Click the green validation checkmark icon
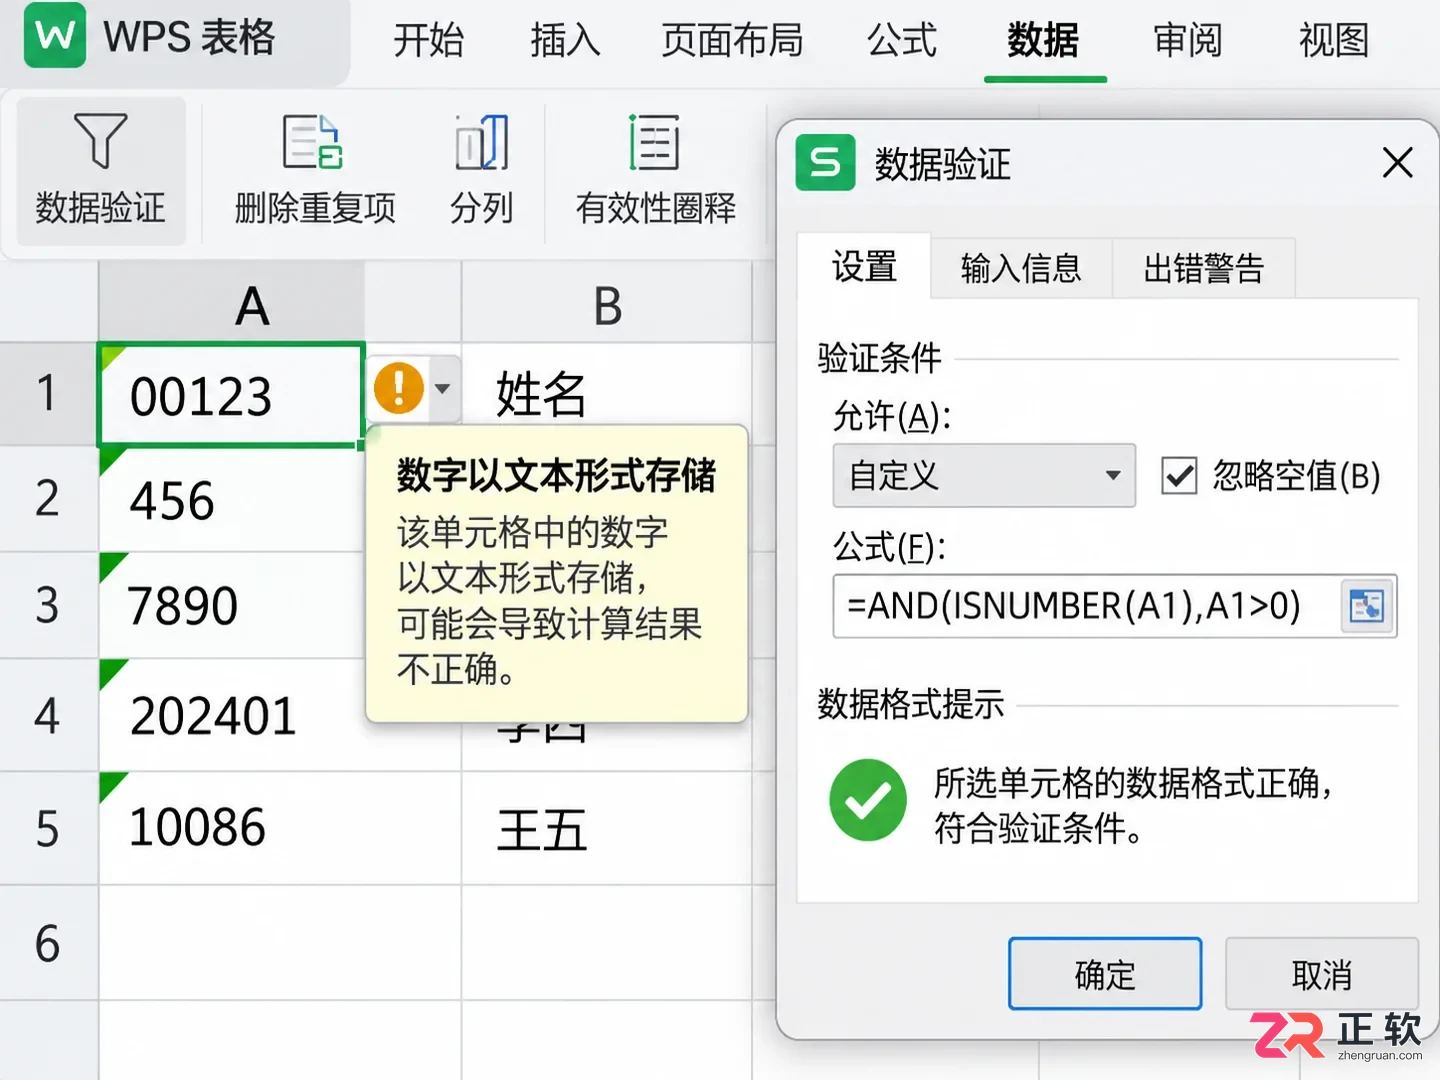The width and height of the screenshot is (1440, 1080). pyautogui.click(x=868, y=800)
